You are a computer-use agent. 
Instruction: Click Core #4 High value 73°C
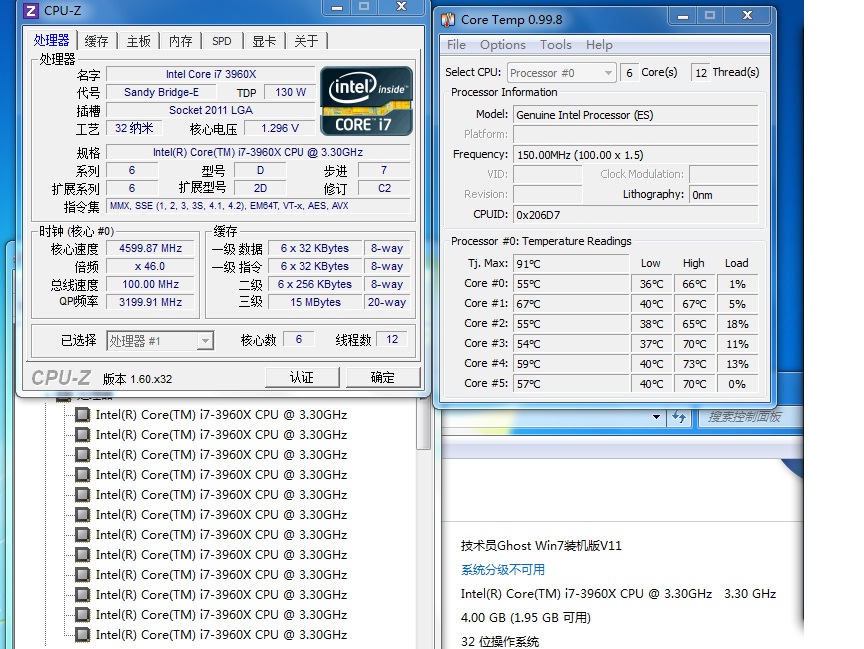coord(694,364)
